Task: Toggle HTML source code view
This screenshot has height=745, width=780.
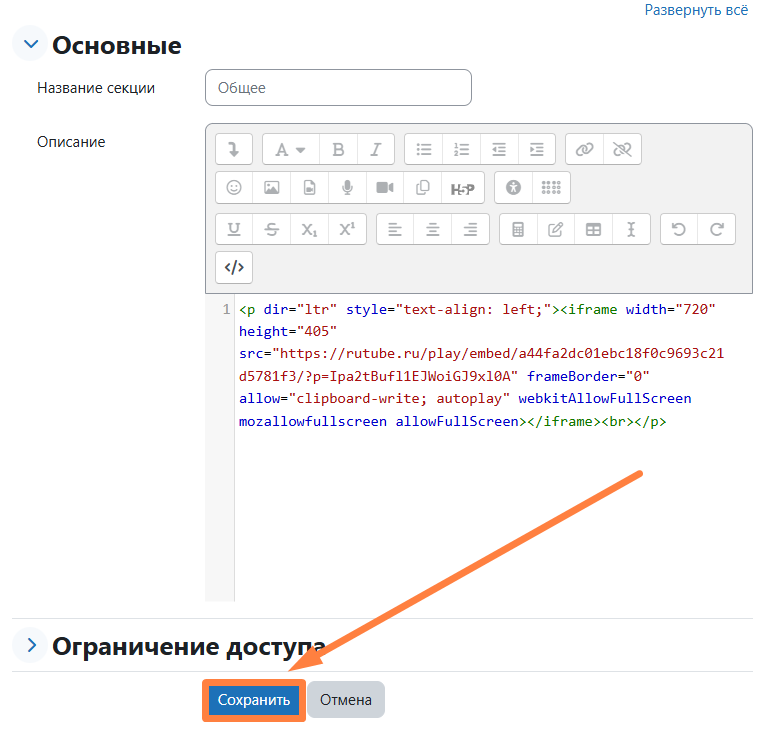Action: [x=234, y=267]
